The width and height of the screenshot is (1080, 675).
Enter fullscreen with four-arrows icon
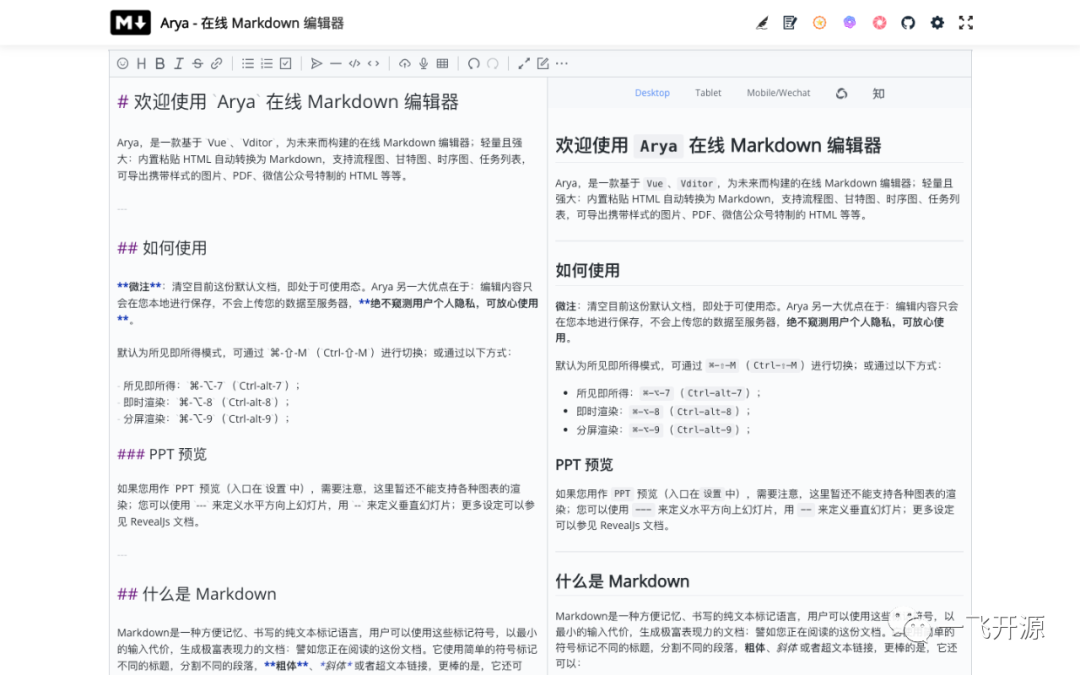tap(966, 23)
